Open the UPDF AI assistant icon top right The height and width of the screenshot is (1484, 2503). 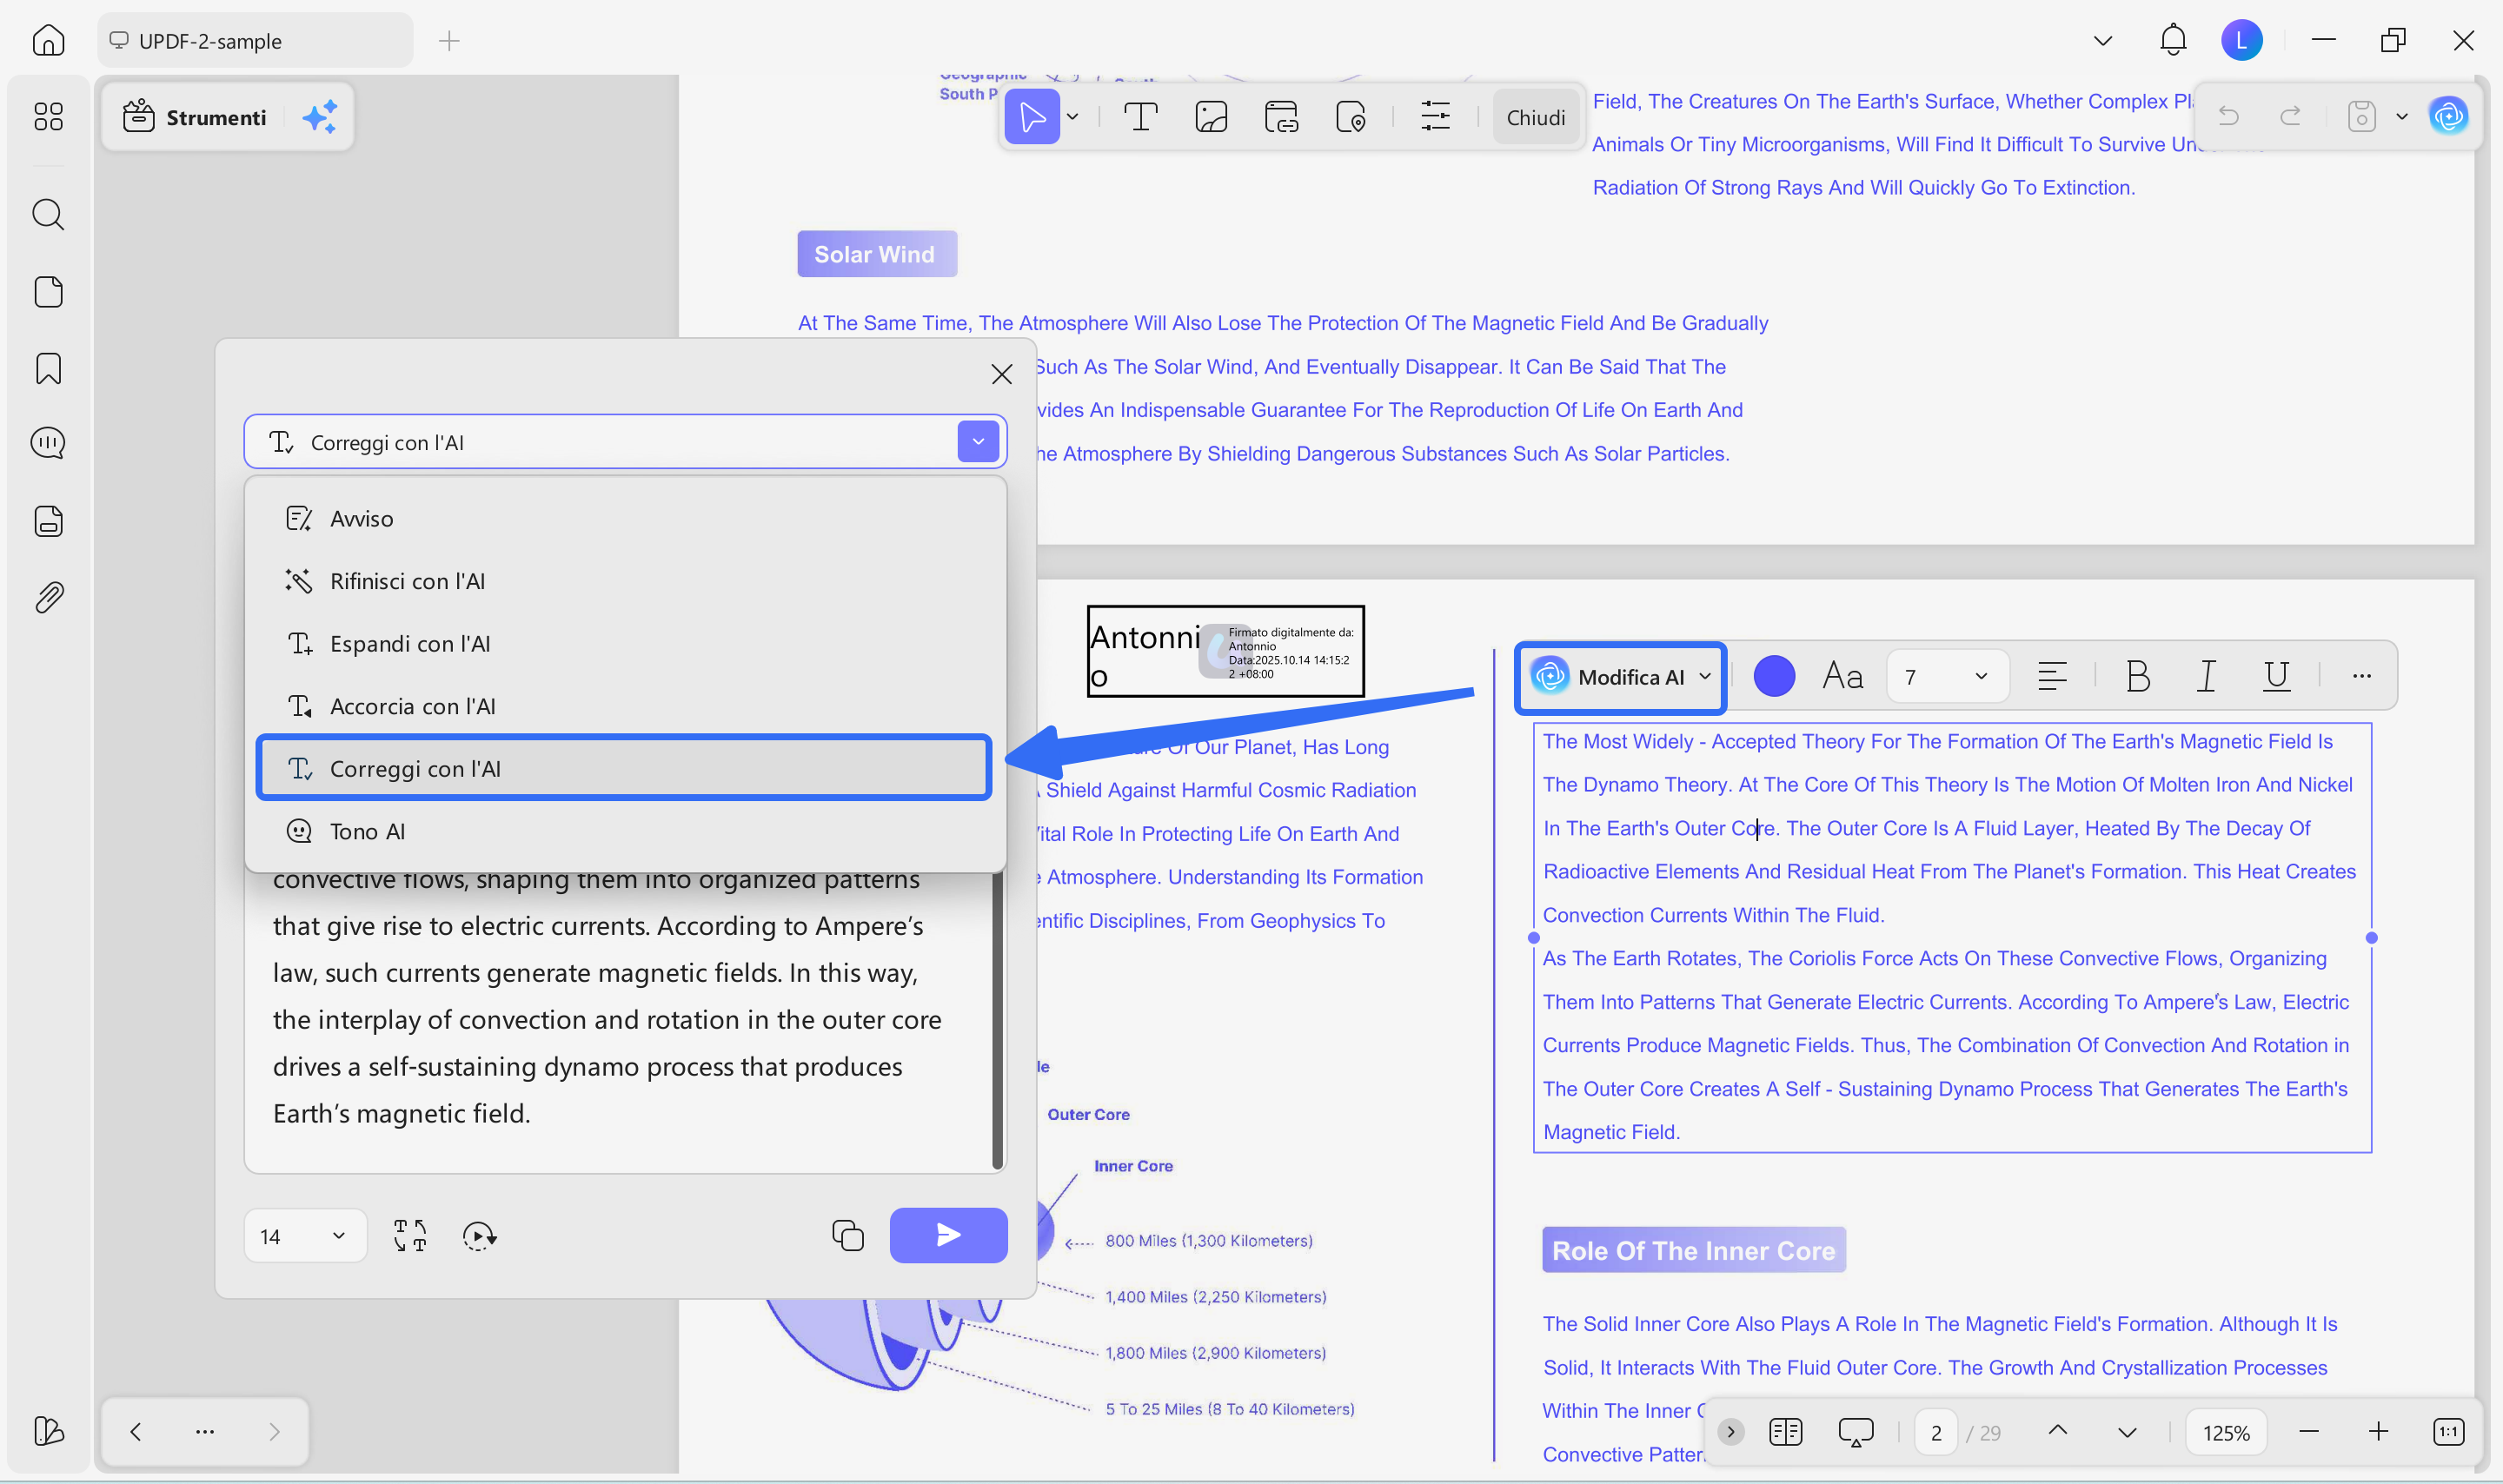(x=2448, y=116)
